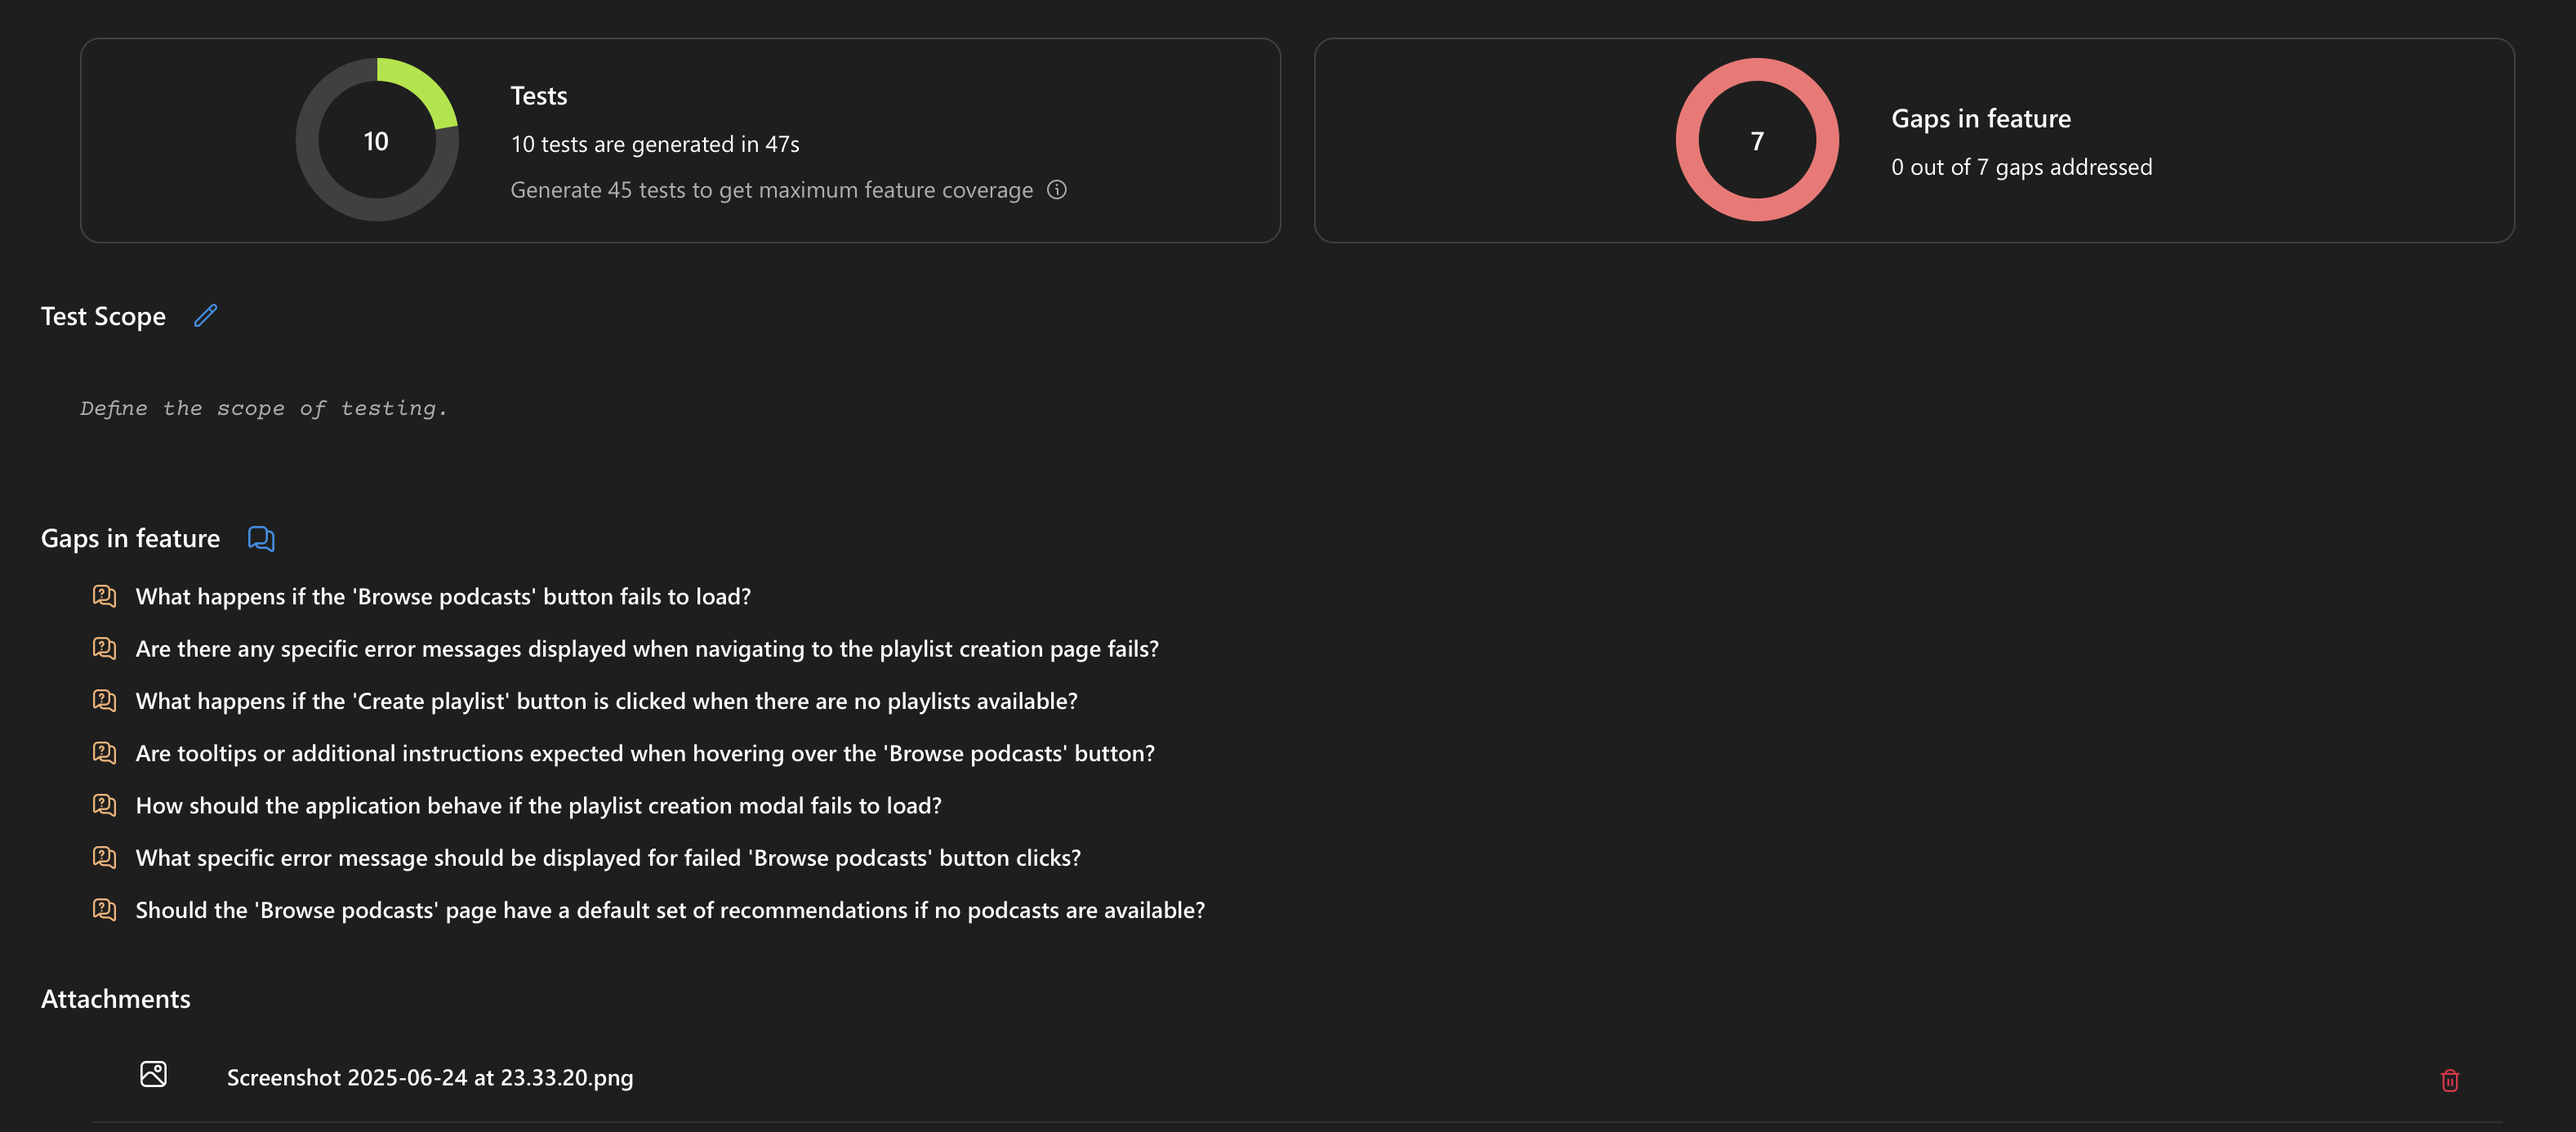2576x1132 pixels.
Task: Select the default podcast recommendations gap question
Action: (x=670, y=910)
